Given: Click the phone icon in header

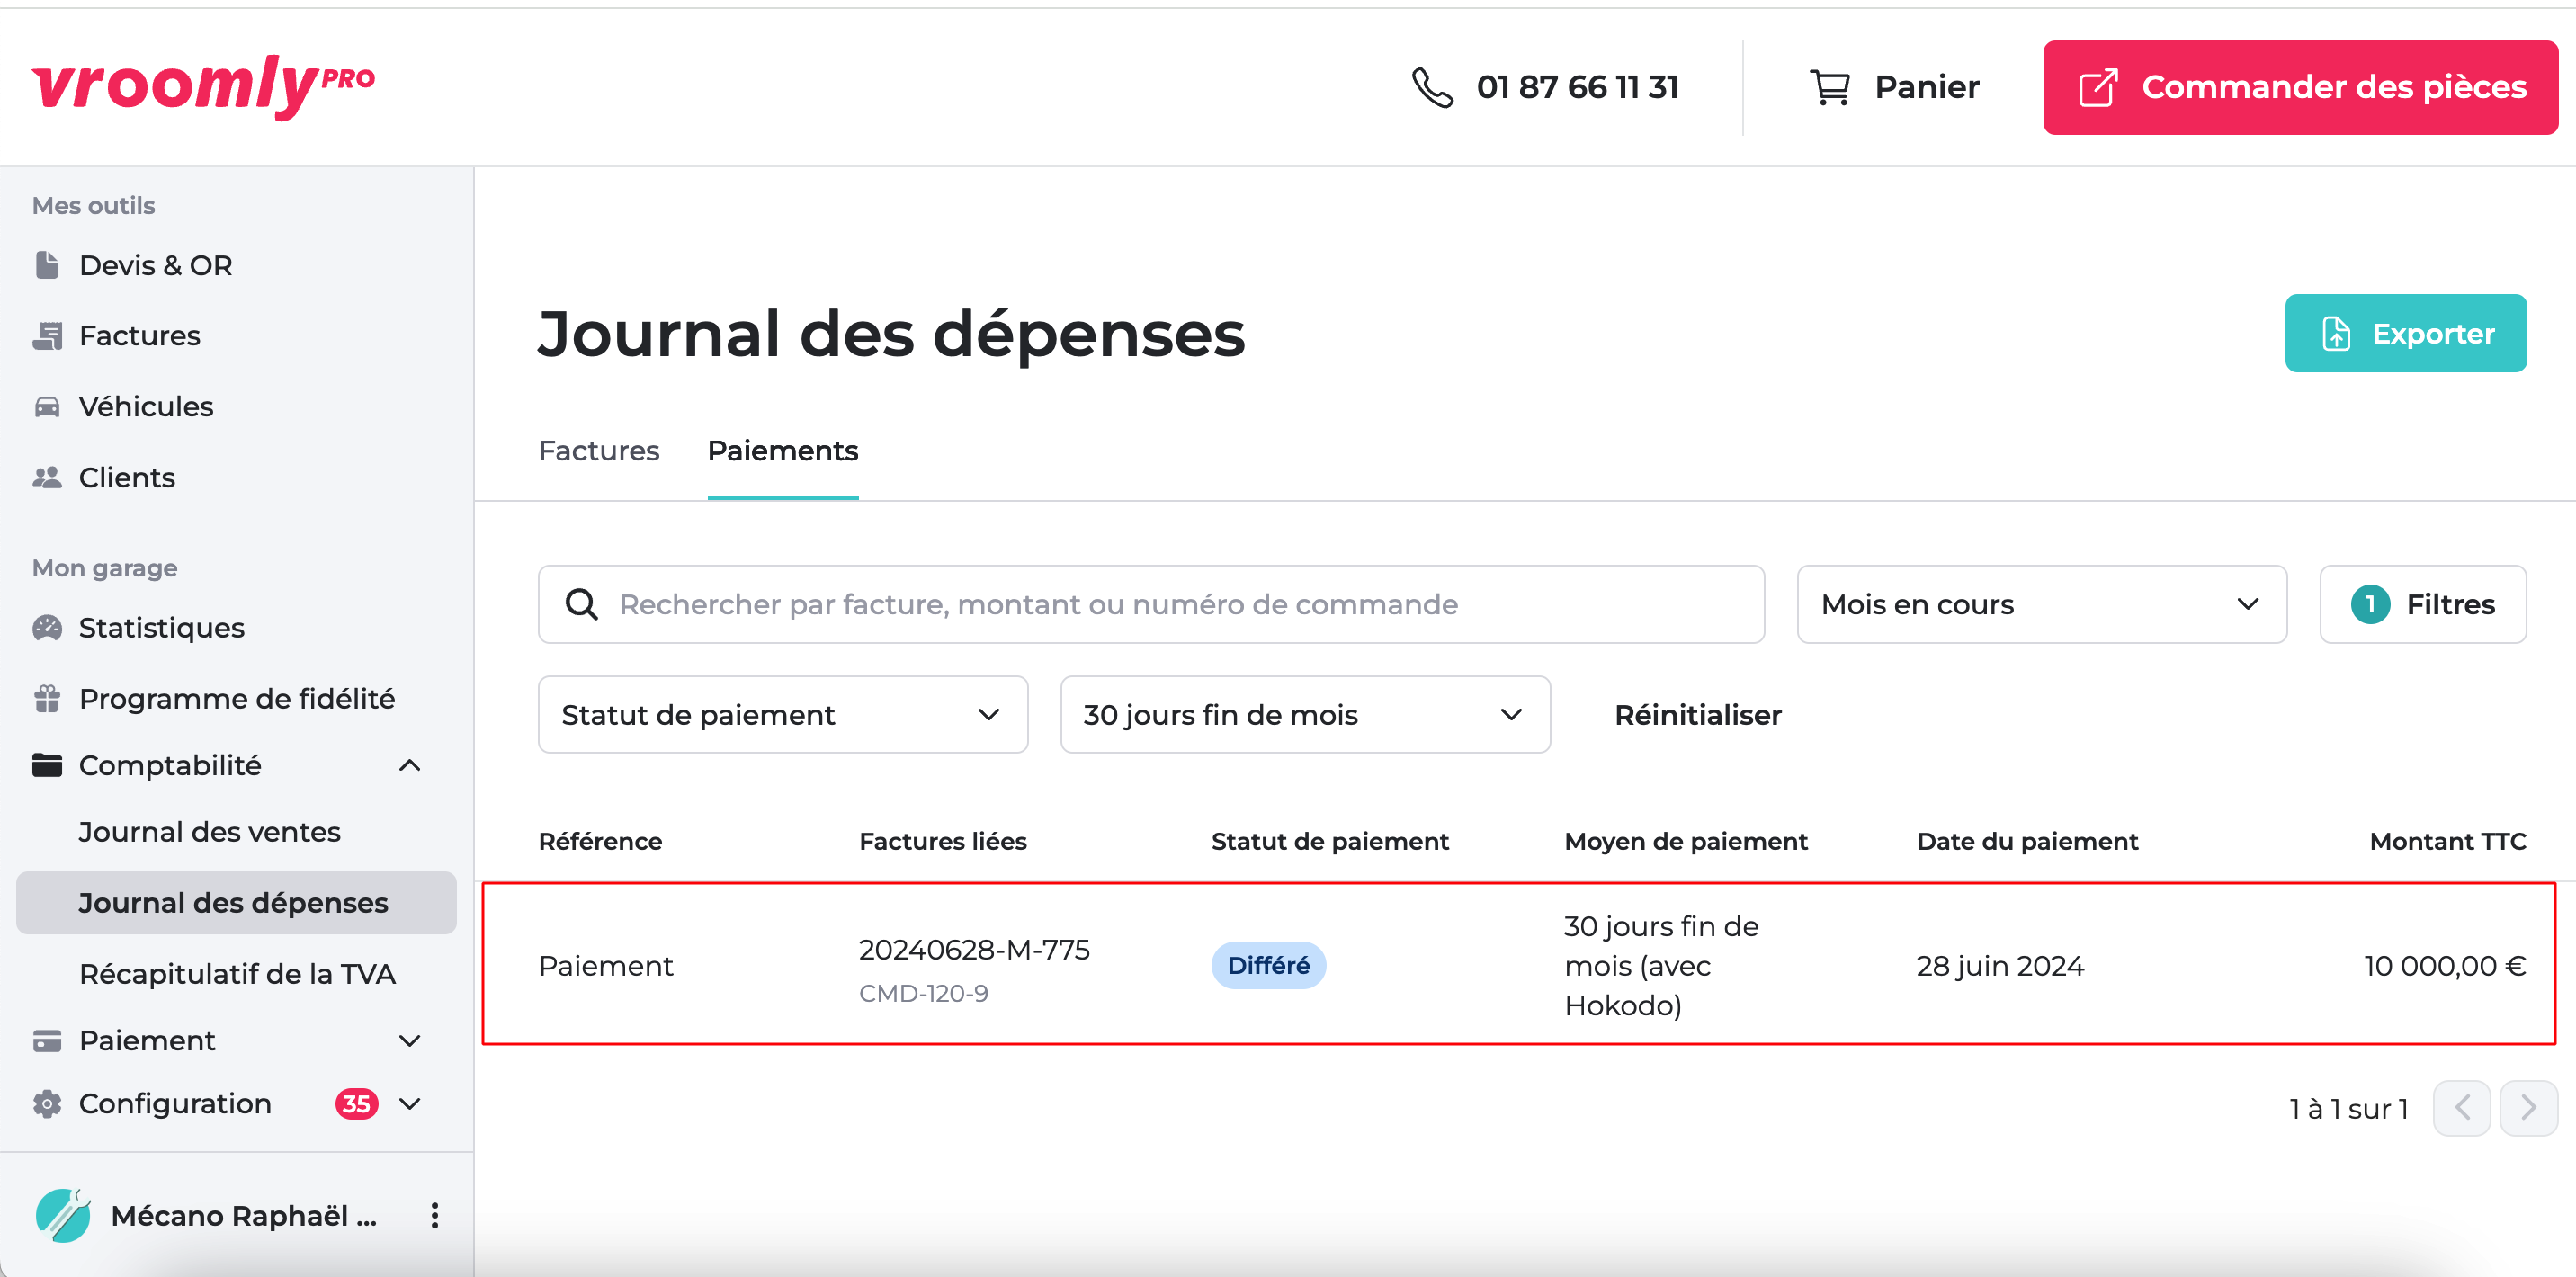Looking at the screenshot, I should pos(1431,88).
